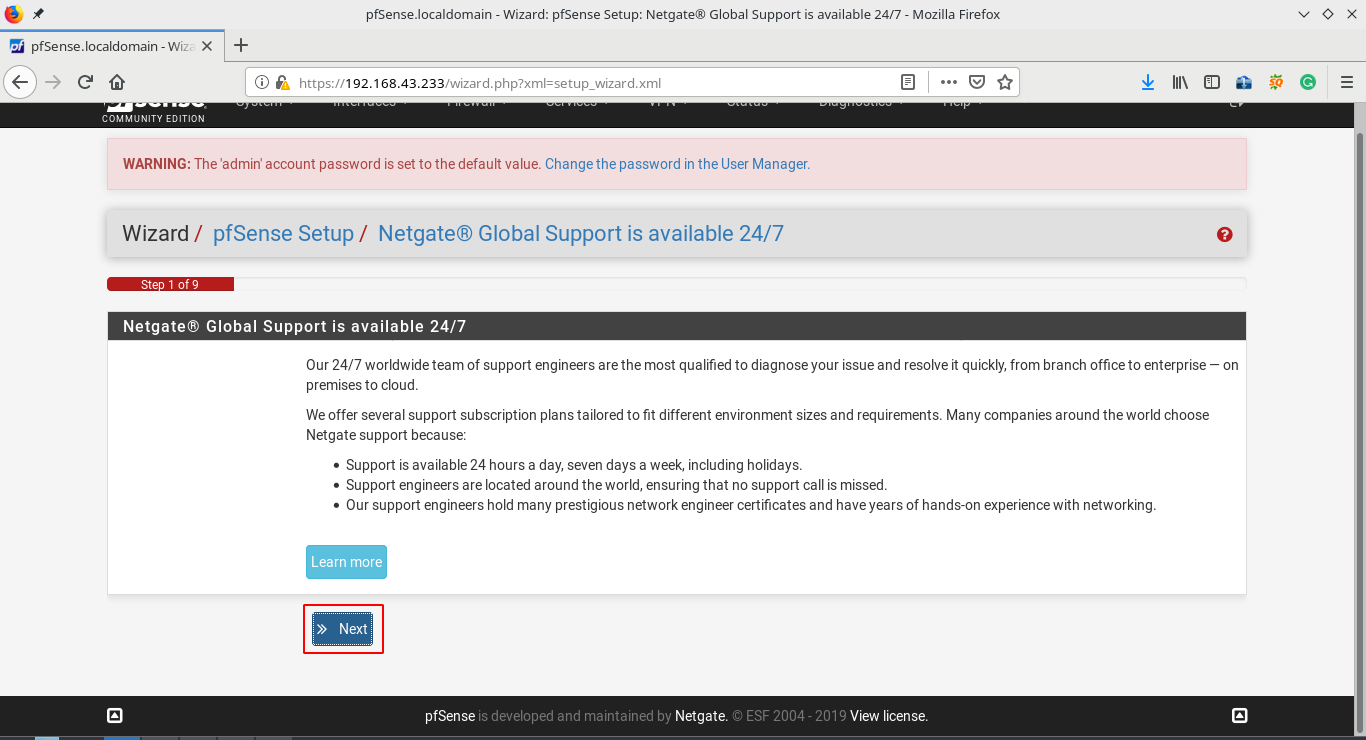This screenshot has height=740, width=1366.
Task: Click the pin icon in title bar
Action: 38,14
